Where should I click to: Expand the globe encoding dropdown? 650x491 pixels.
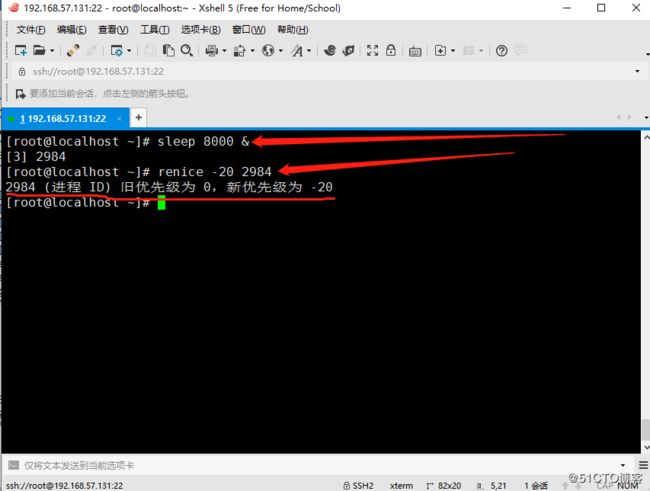tap(271, 51)
